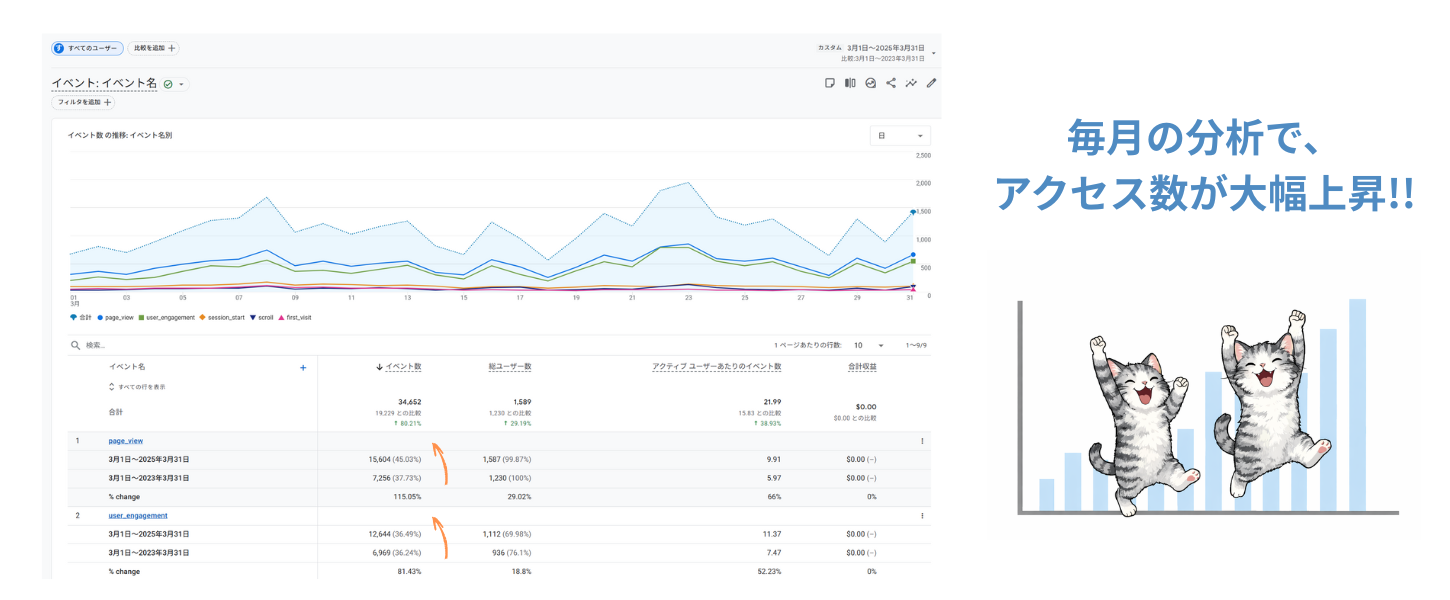Open the three-dot menu for user_engagement row
1450x600 pixels.
coord(922,516)
